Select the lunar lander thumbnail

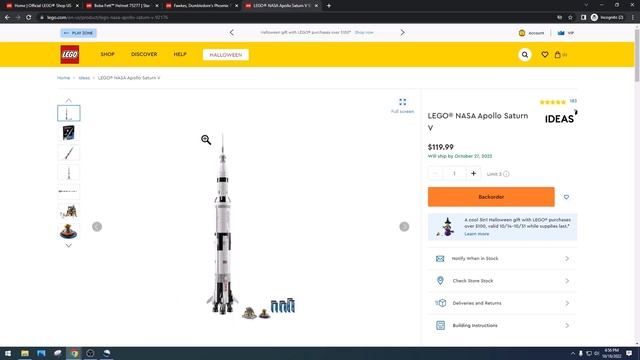(69, 211)
